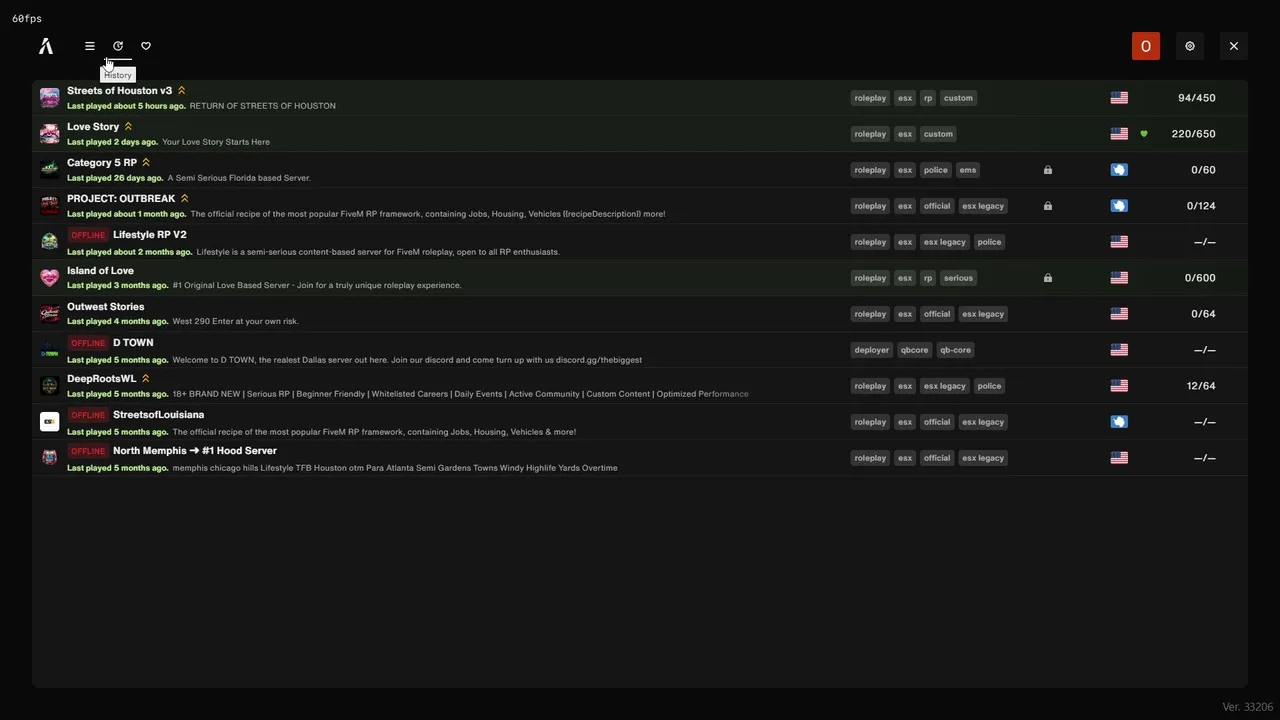1280x720 pixels.
Task: Open PROJECT: OUTBREAK server entry
Action: click(x=640, y=206)
